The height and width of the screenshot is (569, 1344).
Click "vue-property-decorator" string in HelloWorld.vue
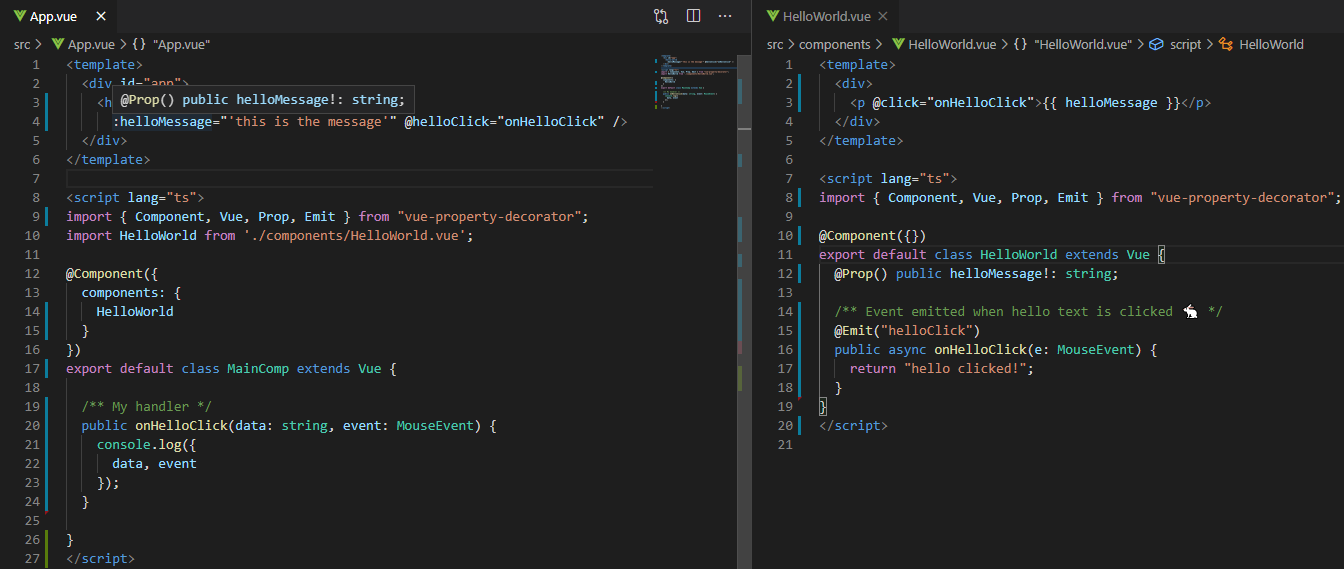tap(1245, 197)
